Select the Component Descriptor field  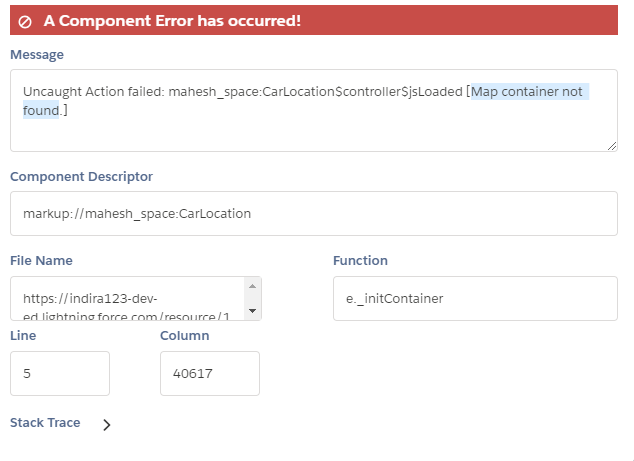(313, 213)
